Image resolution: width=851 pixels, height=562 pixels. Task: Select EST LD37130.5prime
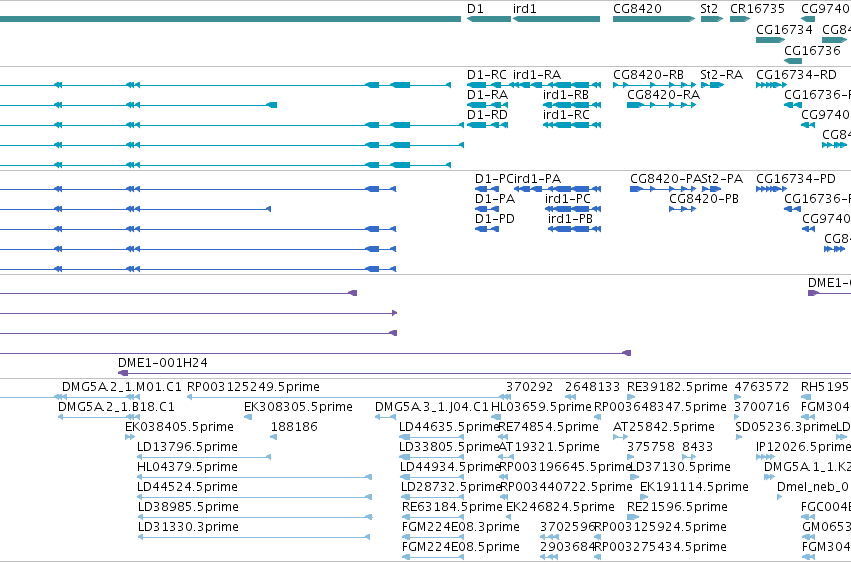681,468
